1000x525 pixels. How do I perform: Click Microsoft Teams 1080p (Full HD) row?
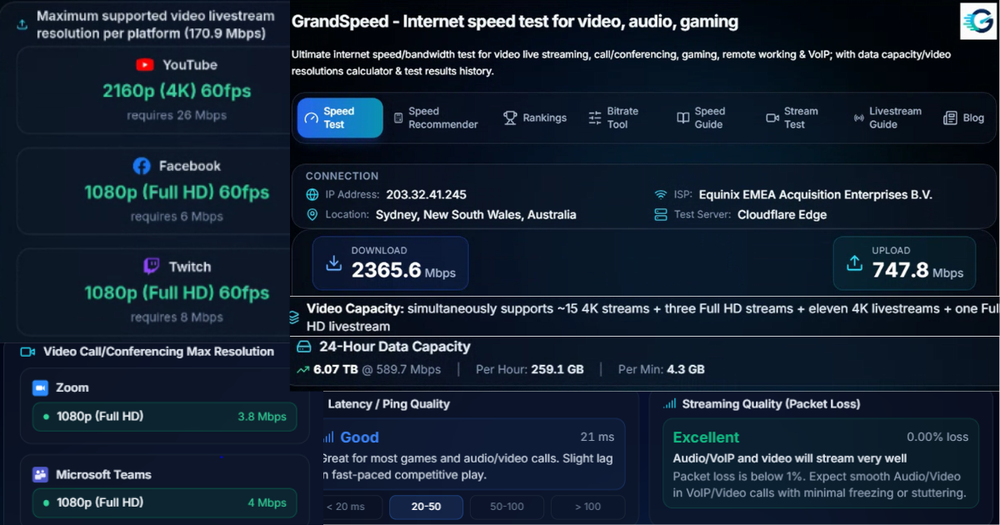pyautogui.click(x=165, y=503)
